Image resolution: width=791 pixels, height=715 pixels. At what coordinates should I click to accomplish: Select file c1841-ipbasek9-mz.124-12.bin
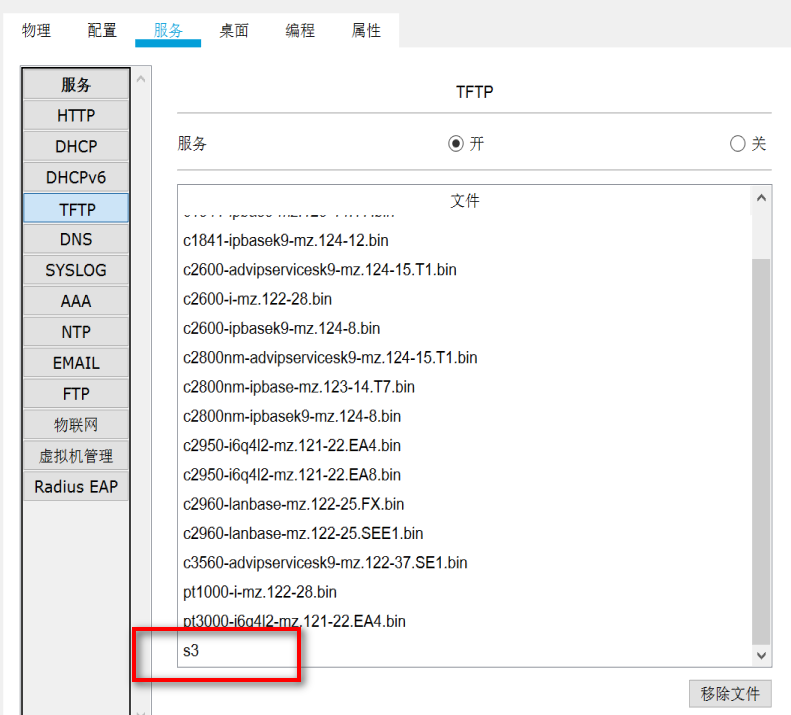coord(286,241)
